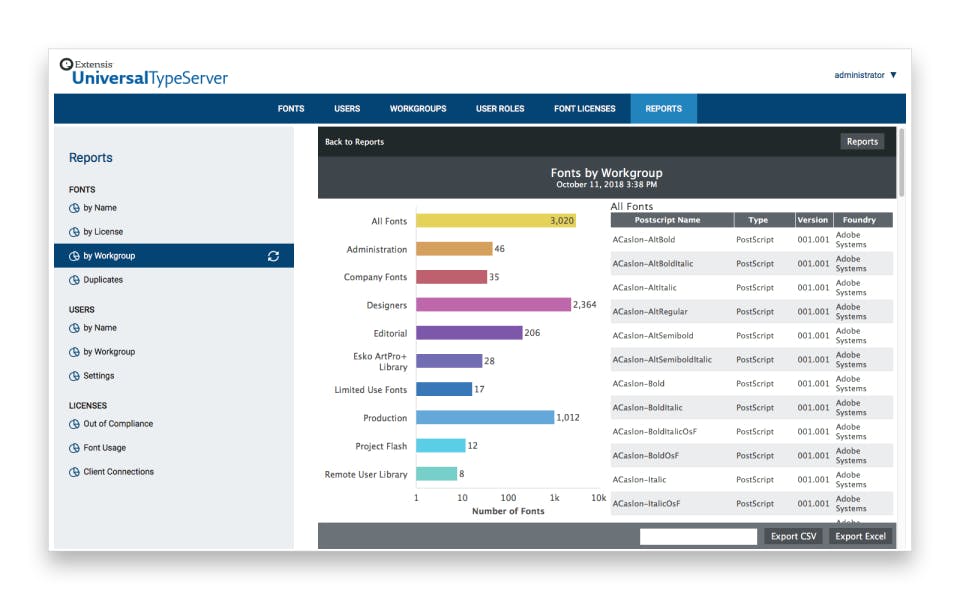The height and width of the screenshot is (600, 960).
Task: Sort by Postscript Name column header
Action: tap(672, 220)
